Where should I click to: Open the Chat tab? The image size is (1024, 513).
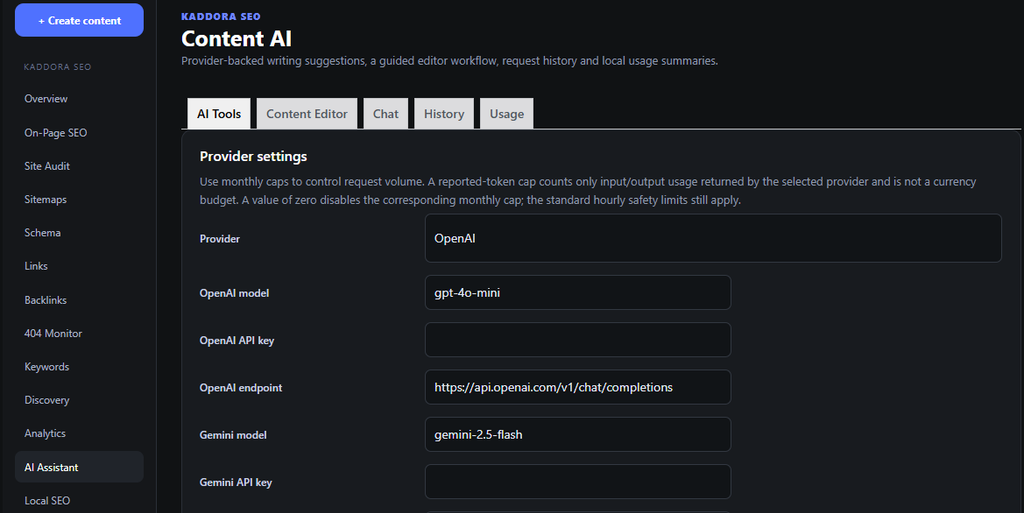coord(385,114)
